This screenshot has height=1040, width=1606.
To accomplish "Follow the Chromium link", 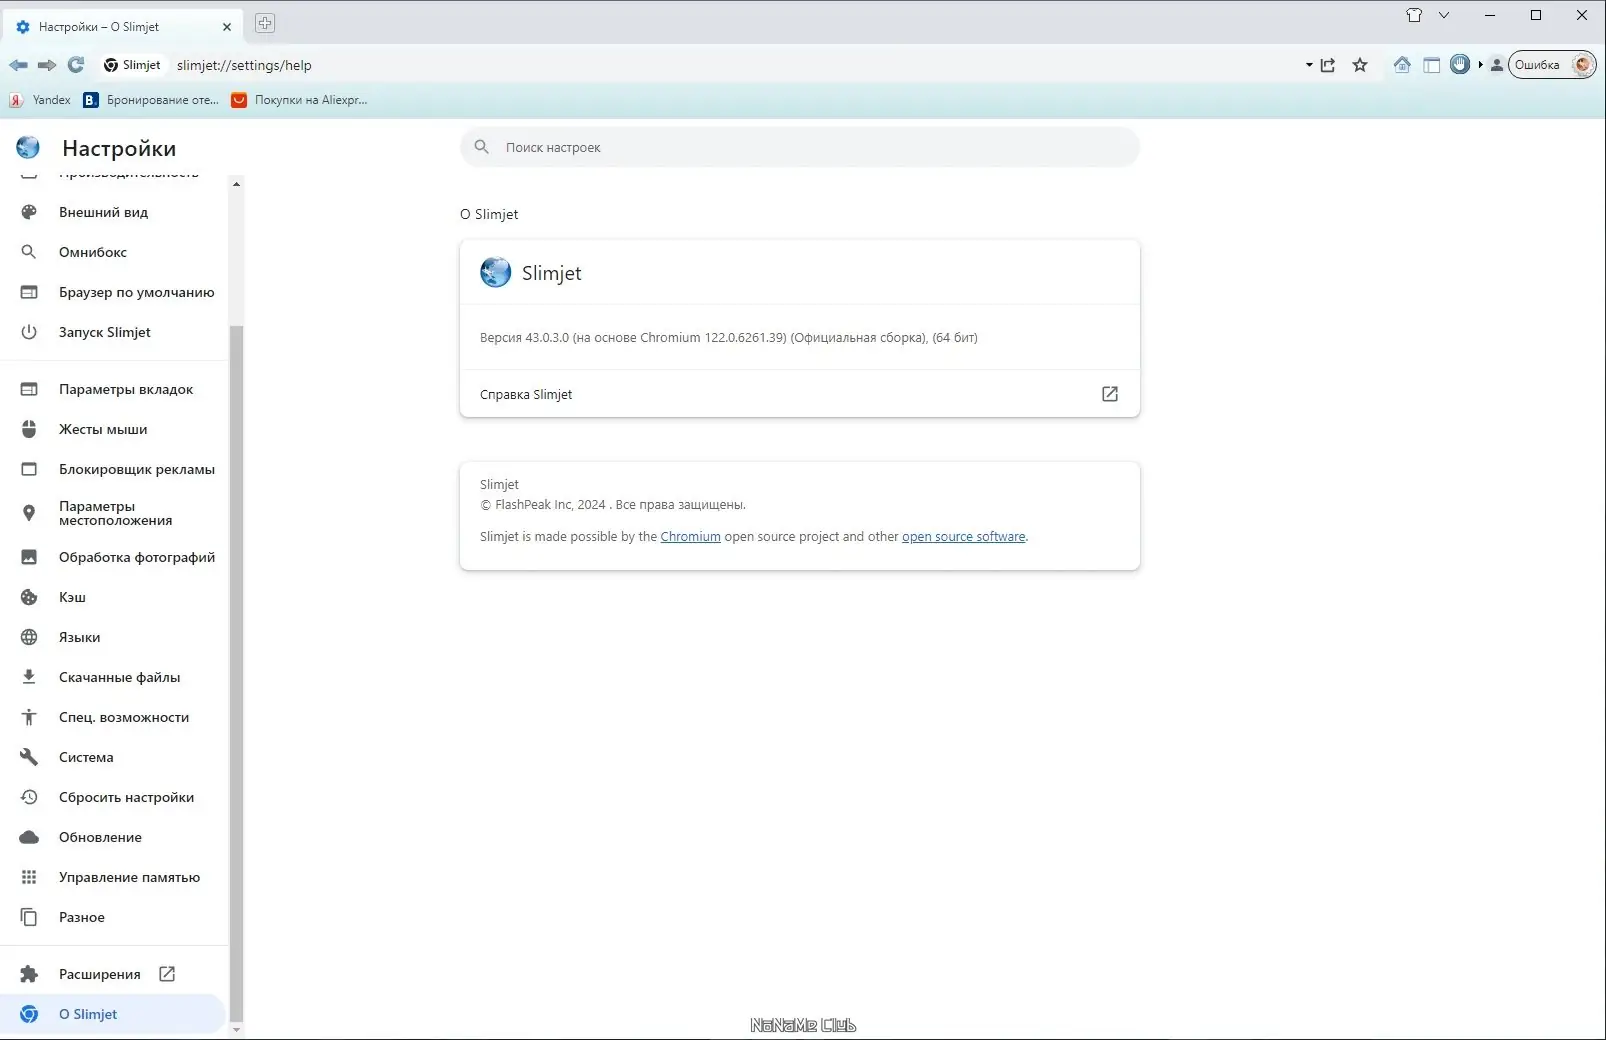I will (x=690, y=537).
